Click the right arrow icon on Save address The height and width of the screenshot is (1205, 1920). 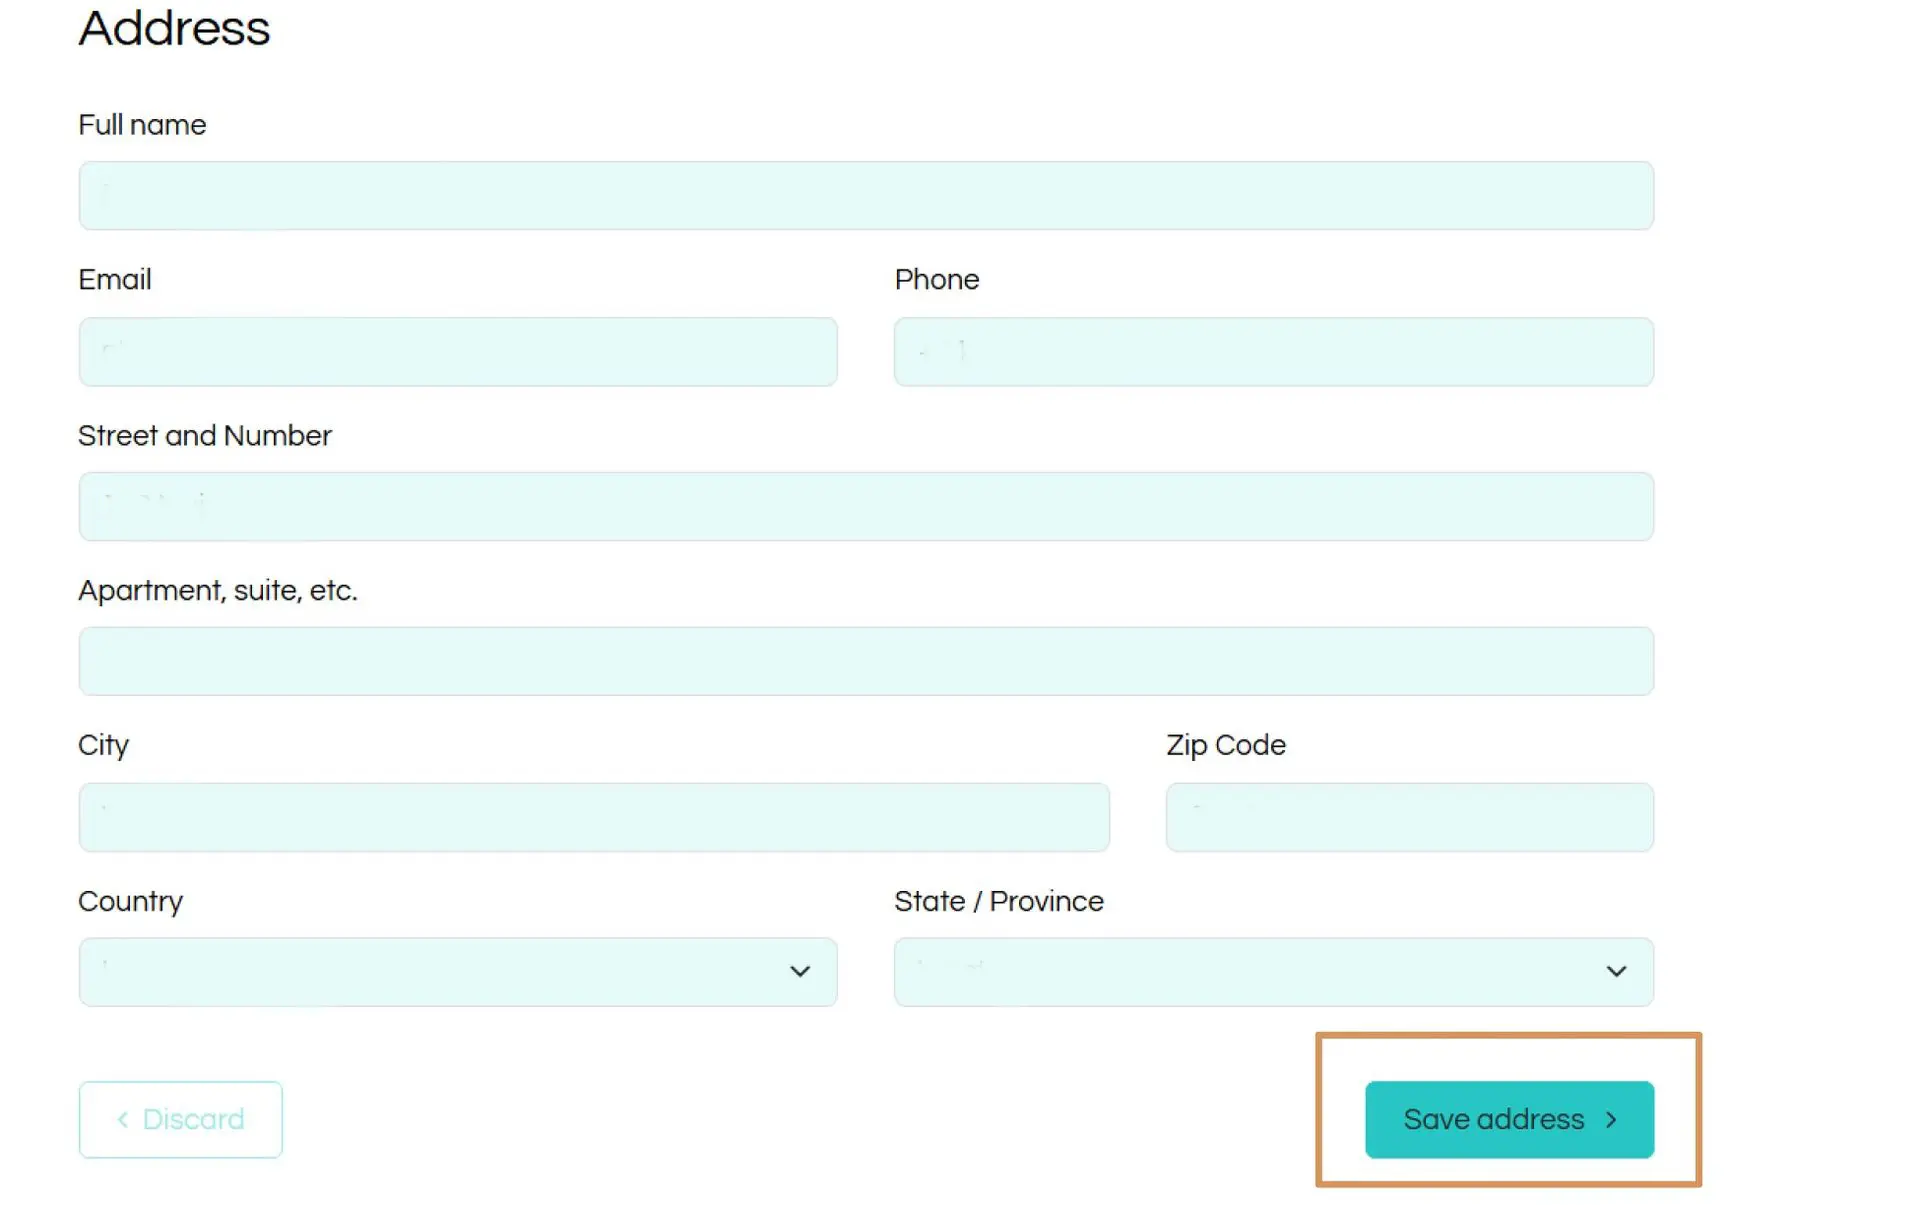point(1611,1119)
